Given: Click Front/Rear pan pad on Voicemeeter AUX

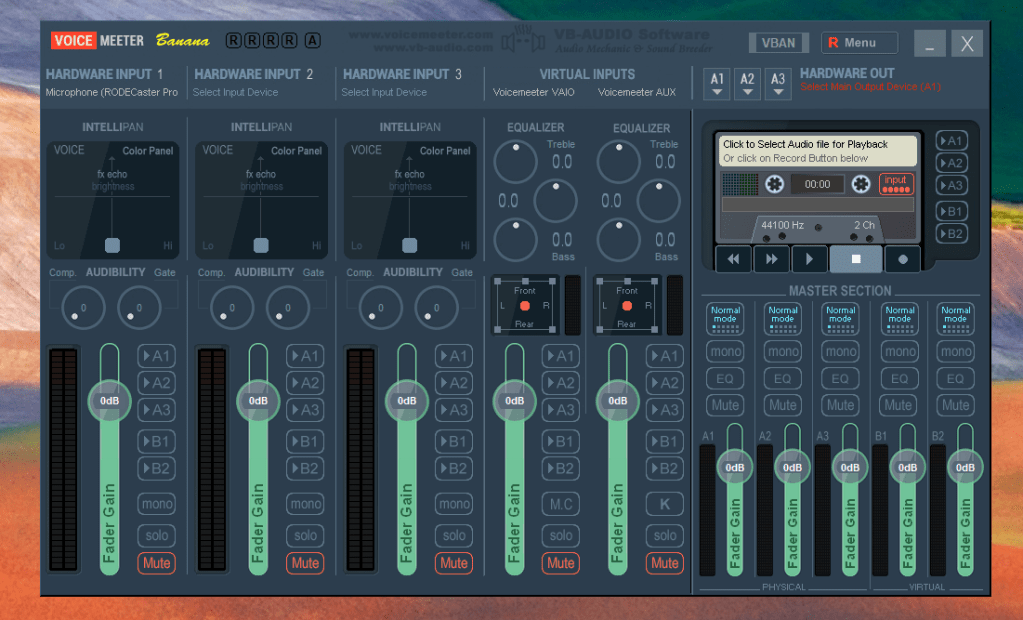Looking at the screenshot, I should coord(627,305).
